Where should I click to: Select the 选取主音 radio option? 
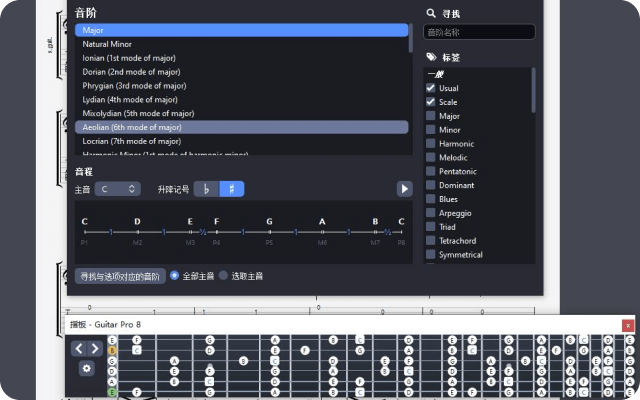coord(223,275)
